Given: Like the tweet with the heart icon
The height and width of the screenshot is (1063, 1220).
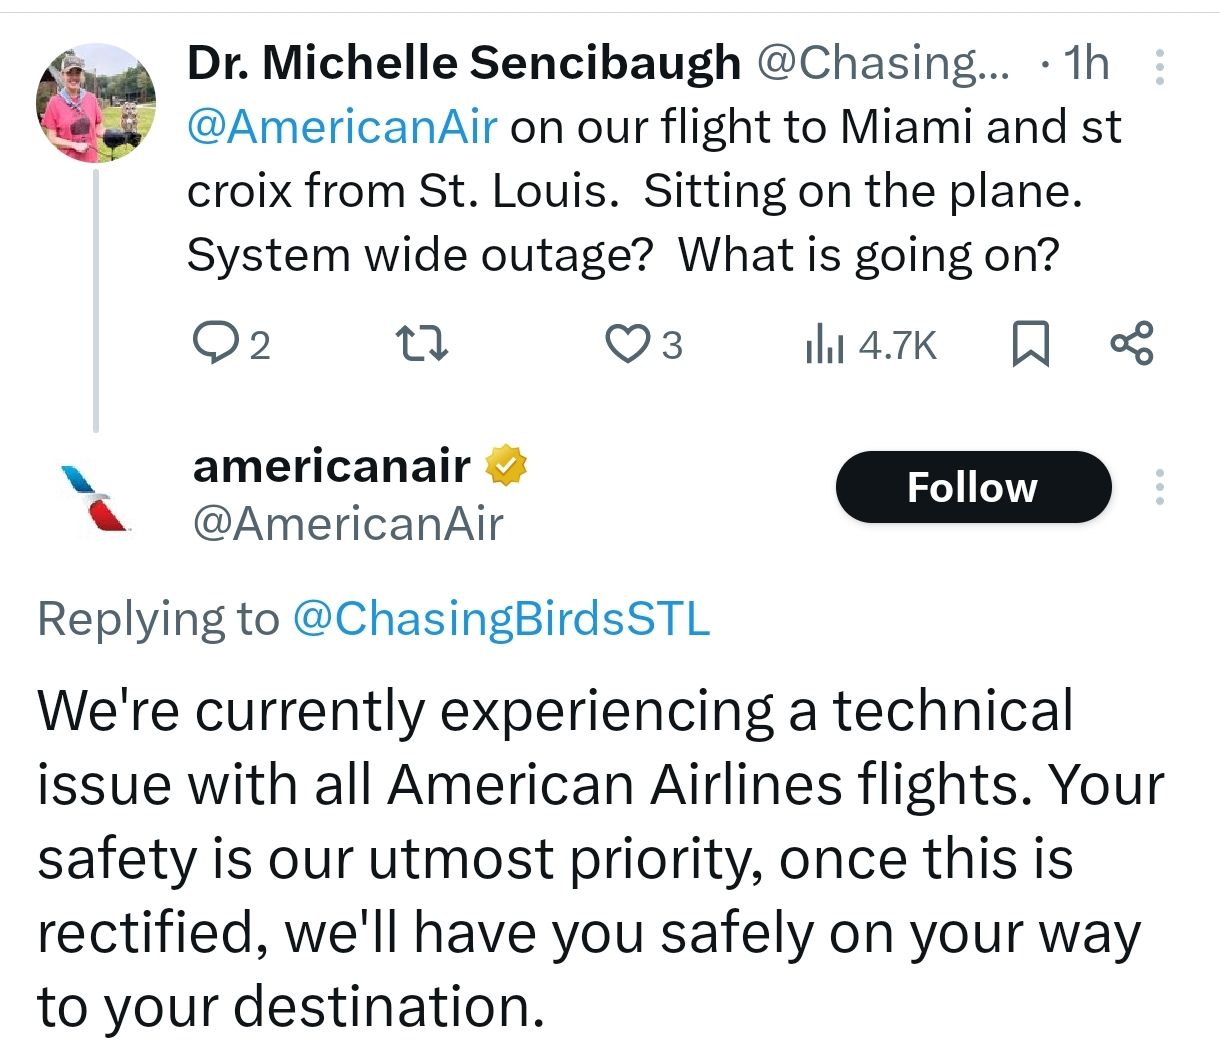Looking at the screenshot, I should click(x=628, y=344).
